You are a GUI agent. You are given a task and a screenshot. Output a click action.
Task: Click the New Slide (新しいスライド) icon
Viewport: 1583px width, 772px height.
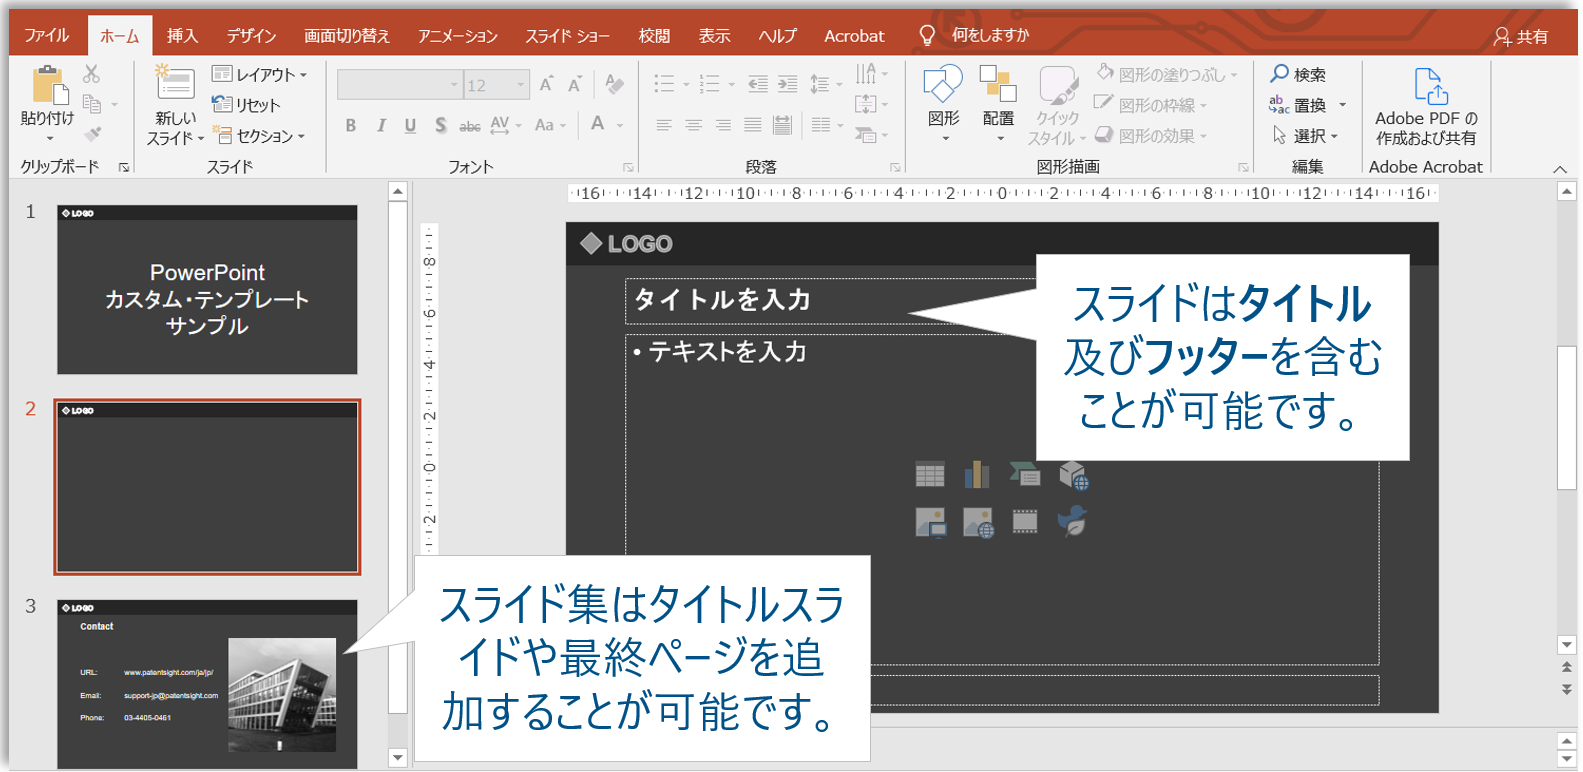(174, 83)
